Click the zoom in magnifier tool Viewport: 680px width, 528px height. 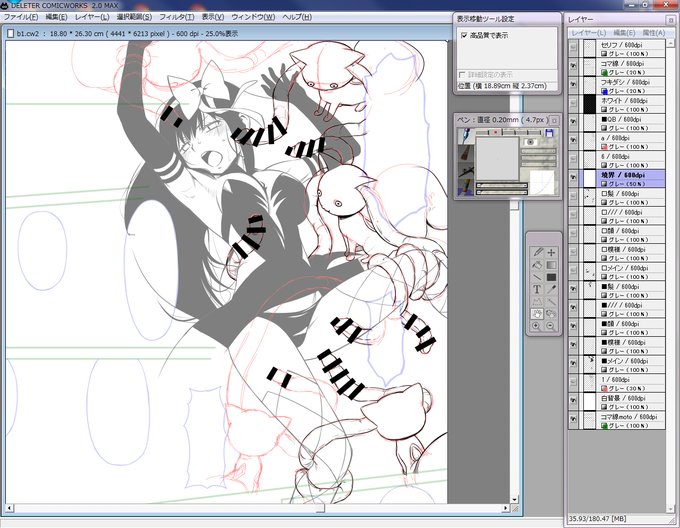537,326
